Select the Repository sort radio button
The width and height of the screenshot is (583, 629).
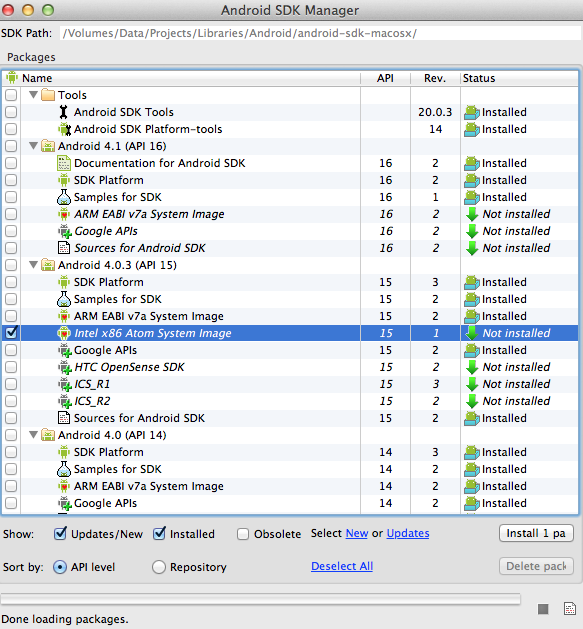159,567
